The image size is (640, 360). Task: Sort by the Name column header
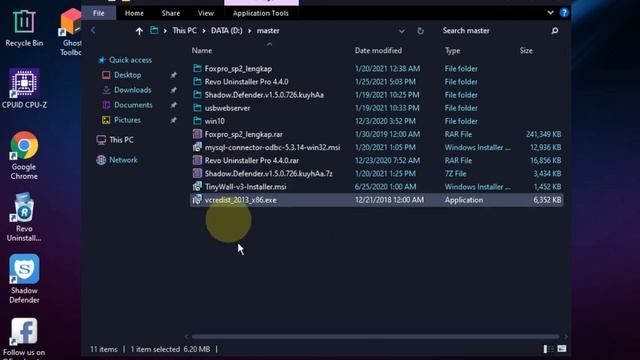[202, 51]
